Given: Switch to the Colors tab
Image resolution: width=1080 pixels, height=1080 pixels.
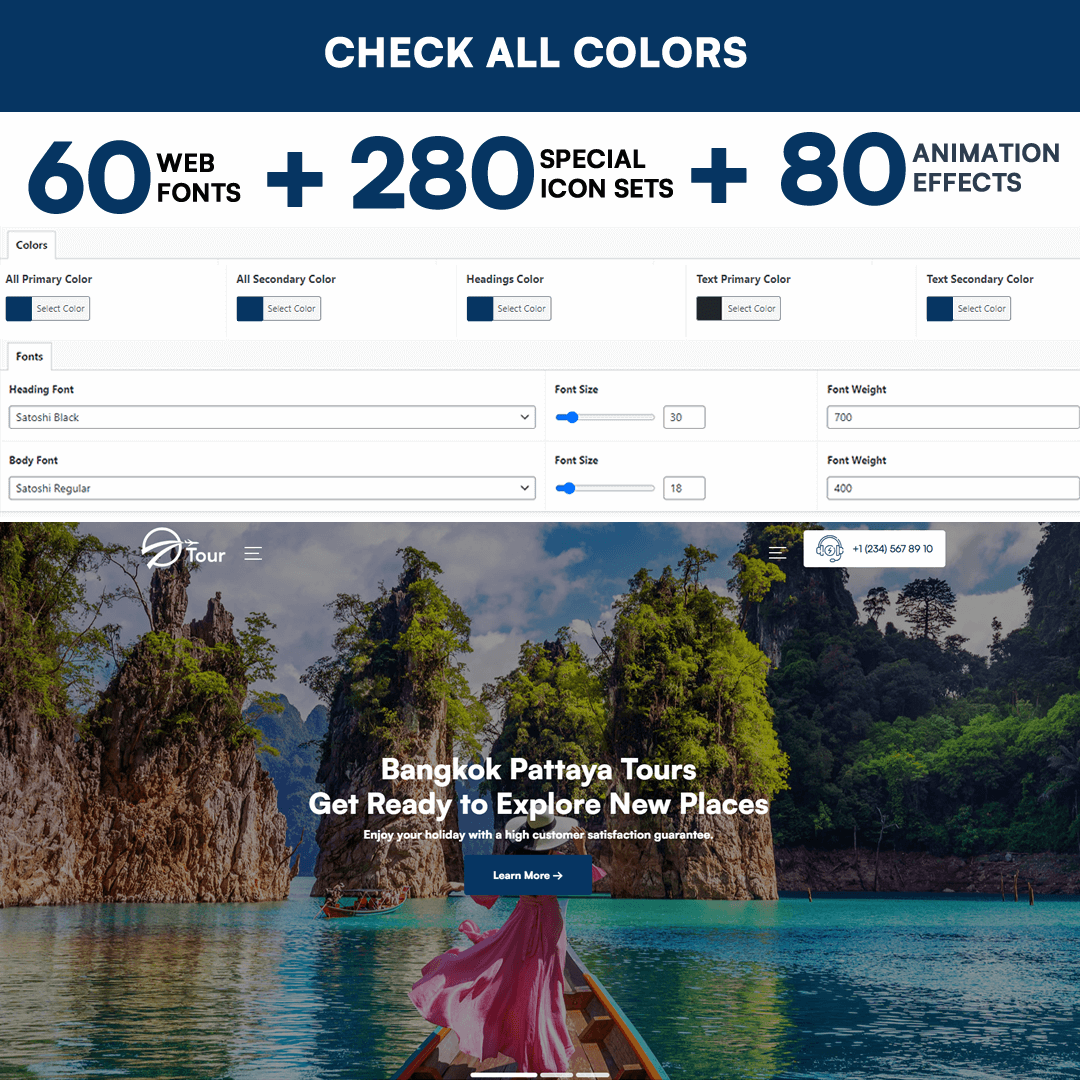Looking at the screenshot, I should [32, 245].
